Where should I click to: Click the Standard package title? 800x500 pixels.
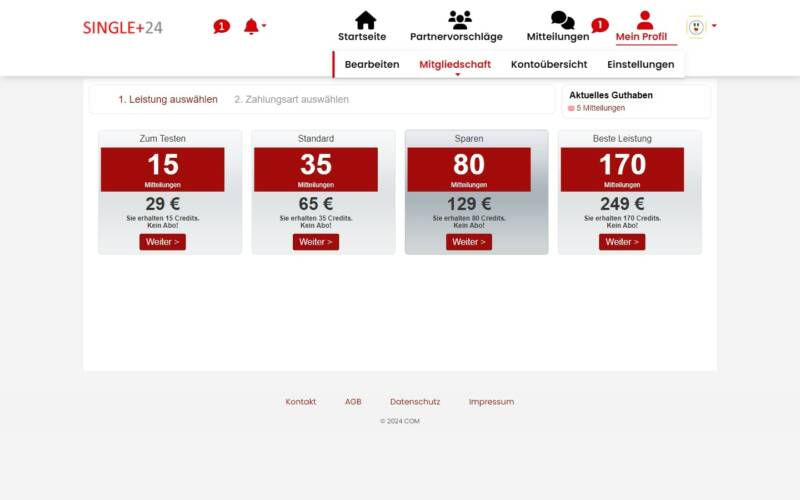click(316, 138)
